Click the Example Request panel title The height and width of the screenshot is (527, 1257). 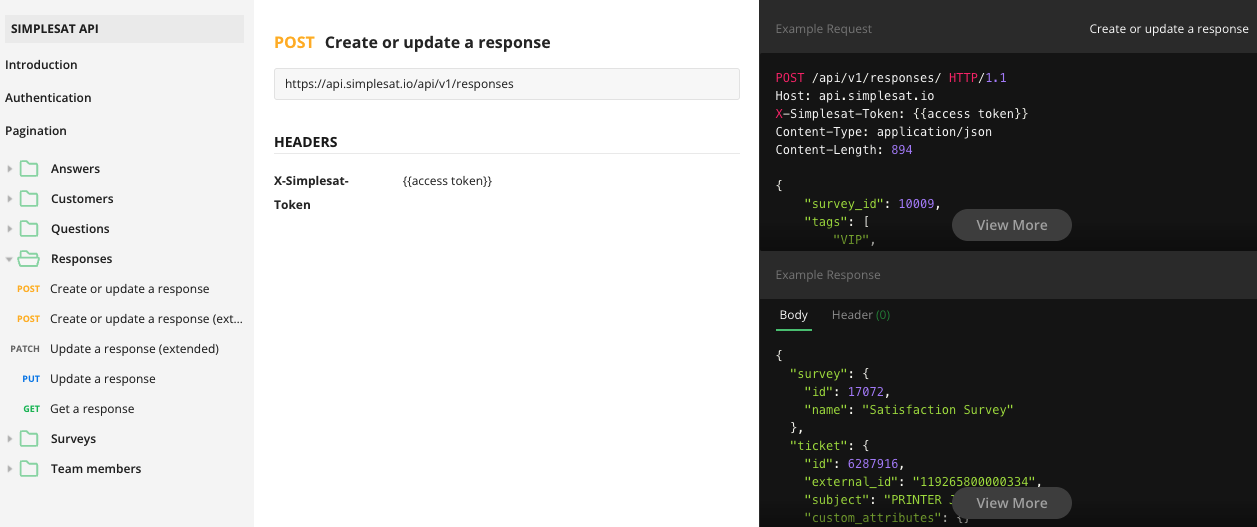824,29
